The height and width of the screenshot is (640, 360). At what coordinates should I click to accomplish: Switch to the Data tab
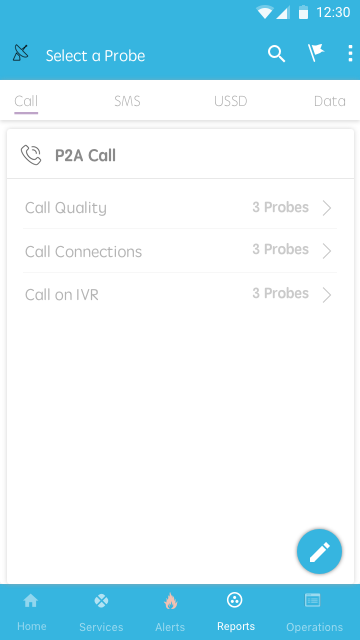330,101
